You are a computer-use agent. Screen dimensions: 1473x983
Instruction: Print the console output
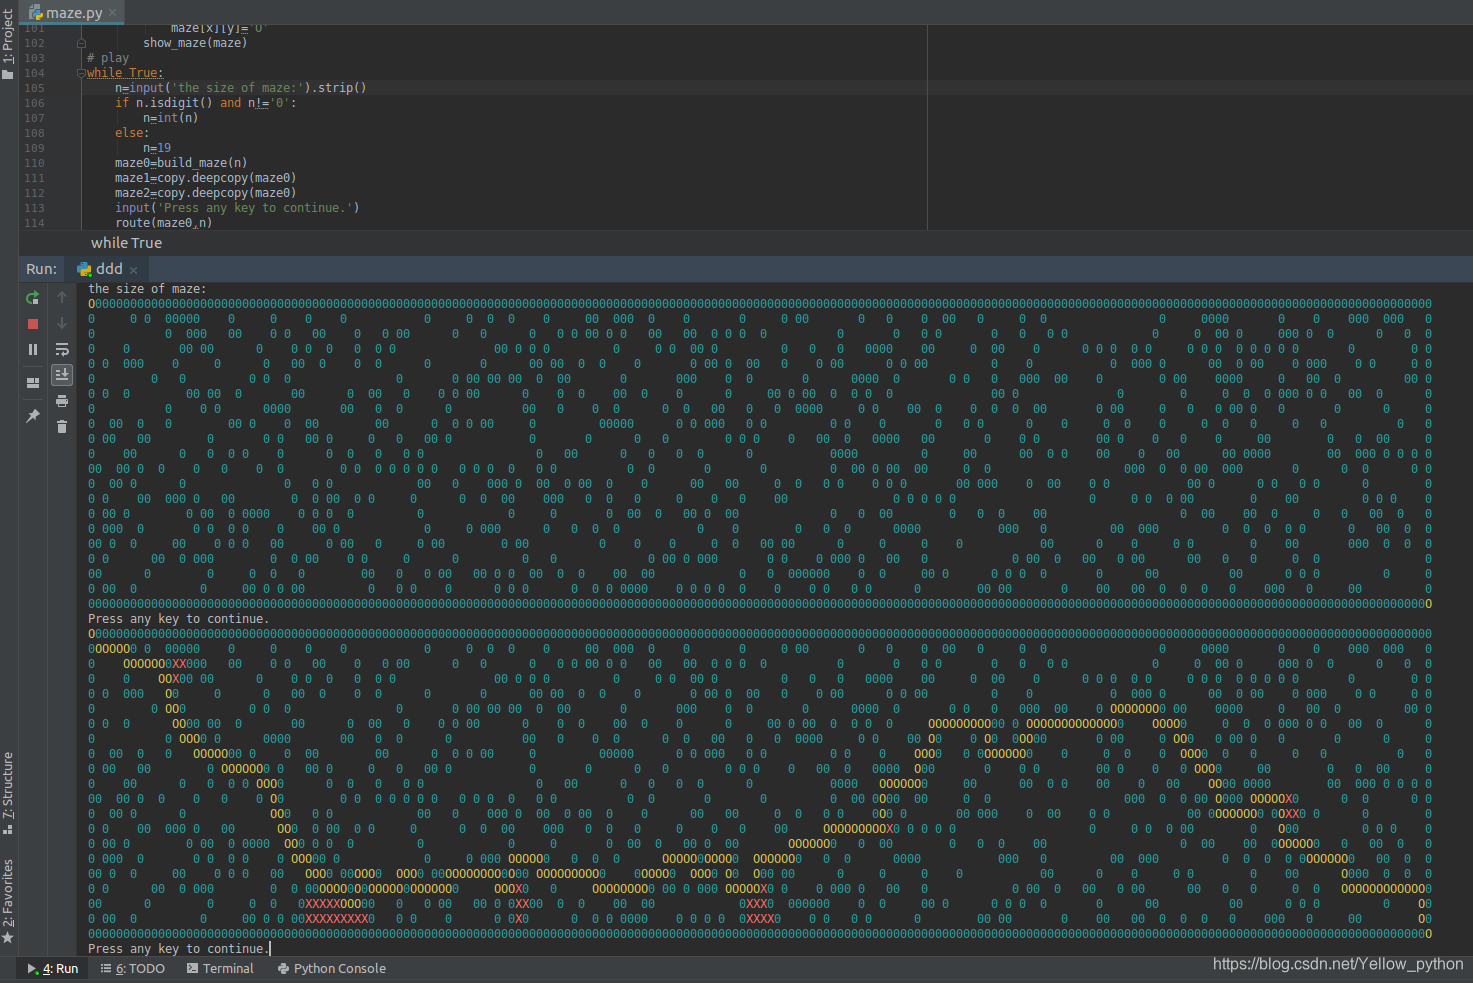click(x=62, y=401)
